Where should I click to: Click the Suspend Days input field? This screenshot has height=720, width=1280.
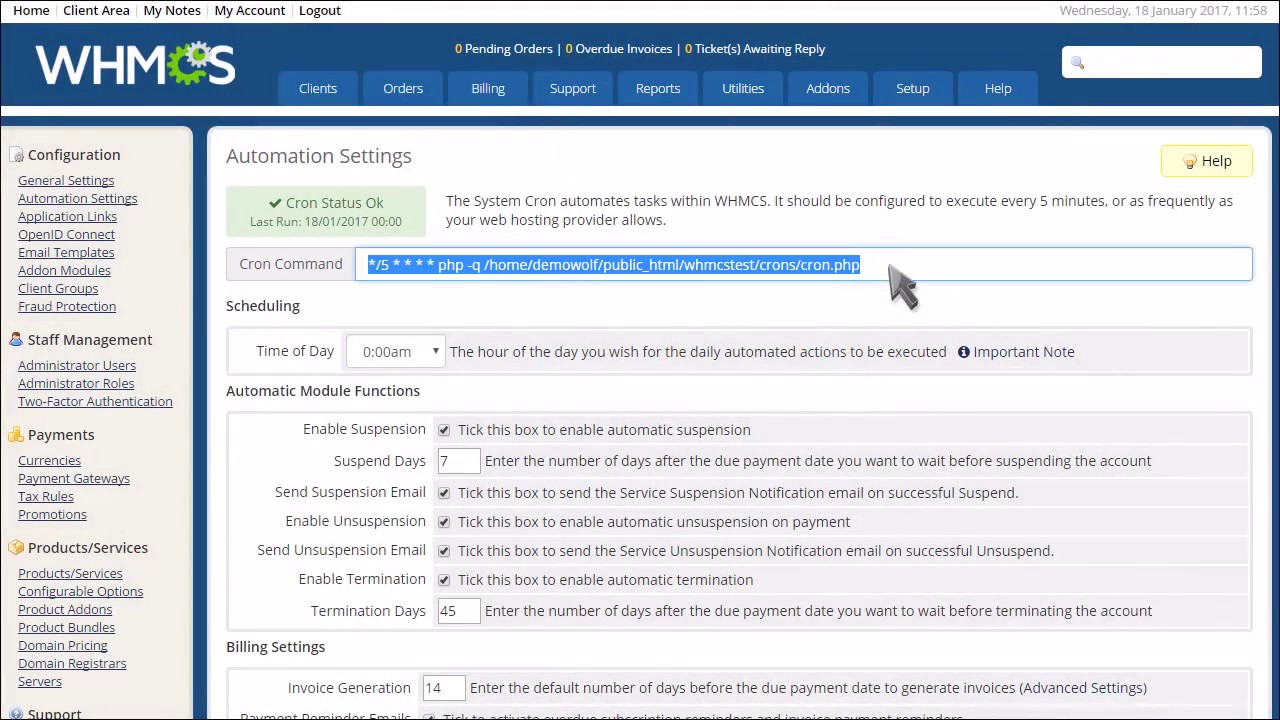pyautogui.click(x=459, y=461)
